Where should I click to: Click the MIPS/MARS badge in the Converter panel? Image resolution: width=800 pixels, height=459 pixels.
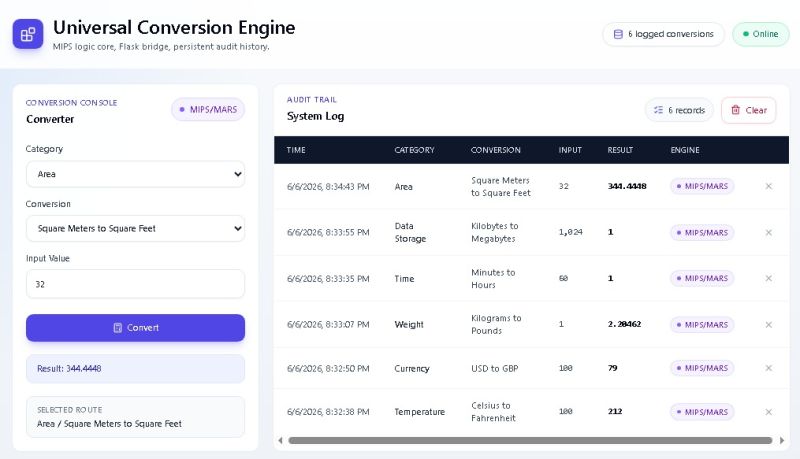click(208, 110)
